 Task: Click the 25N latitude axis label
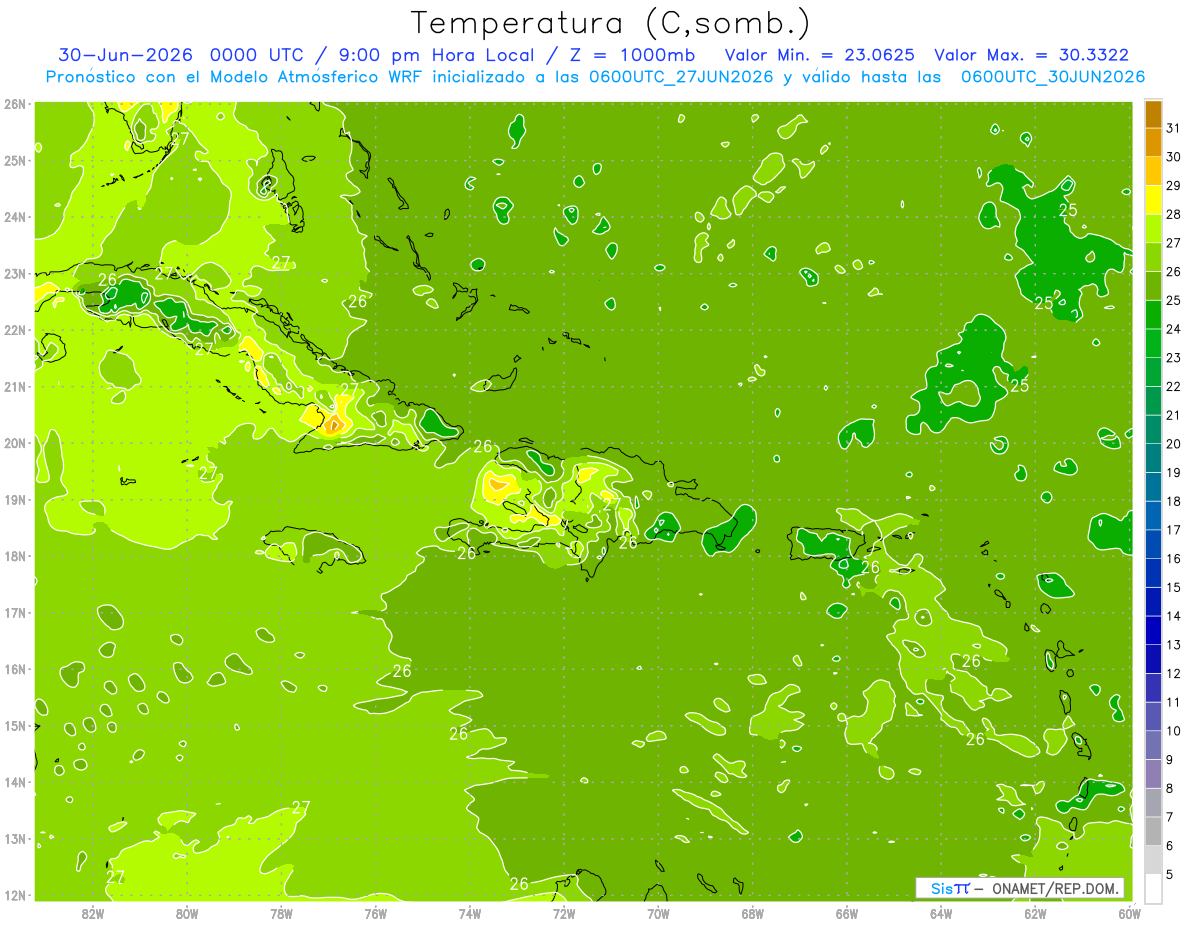click(15, 160)
